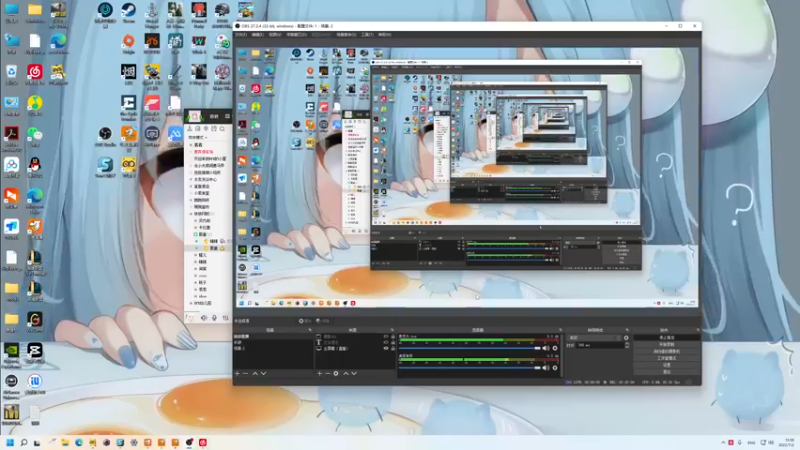Toggle visibility eye for the text source row
800x450 pixels.
(386, 342)
